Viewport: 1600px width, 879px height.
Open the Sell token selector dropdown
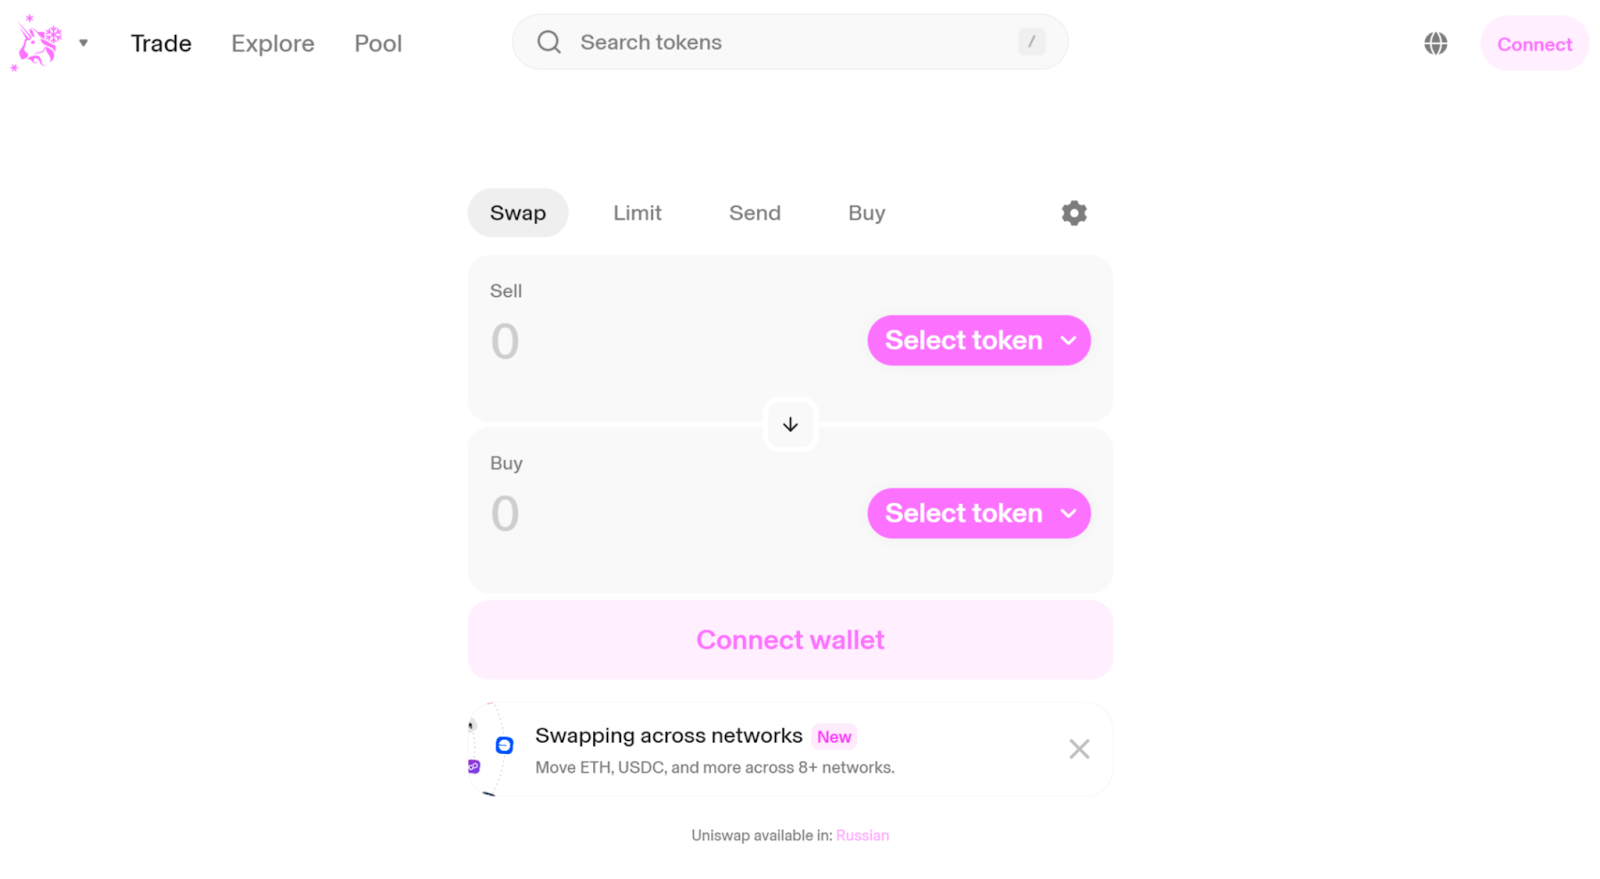point(979,341)
